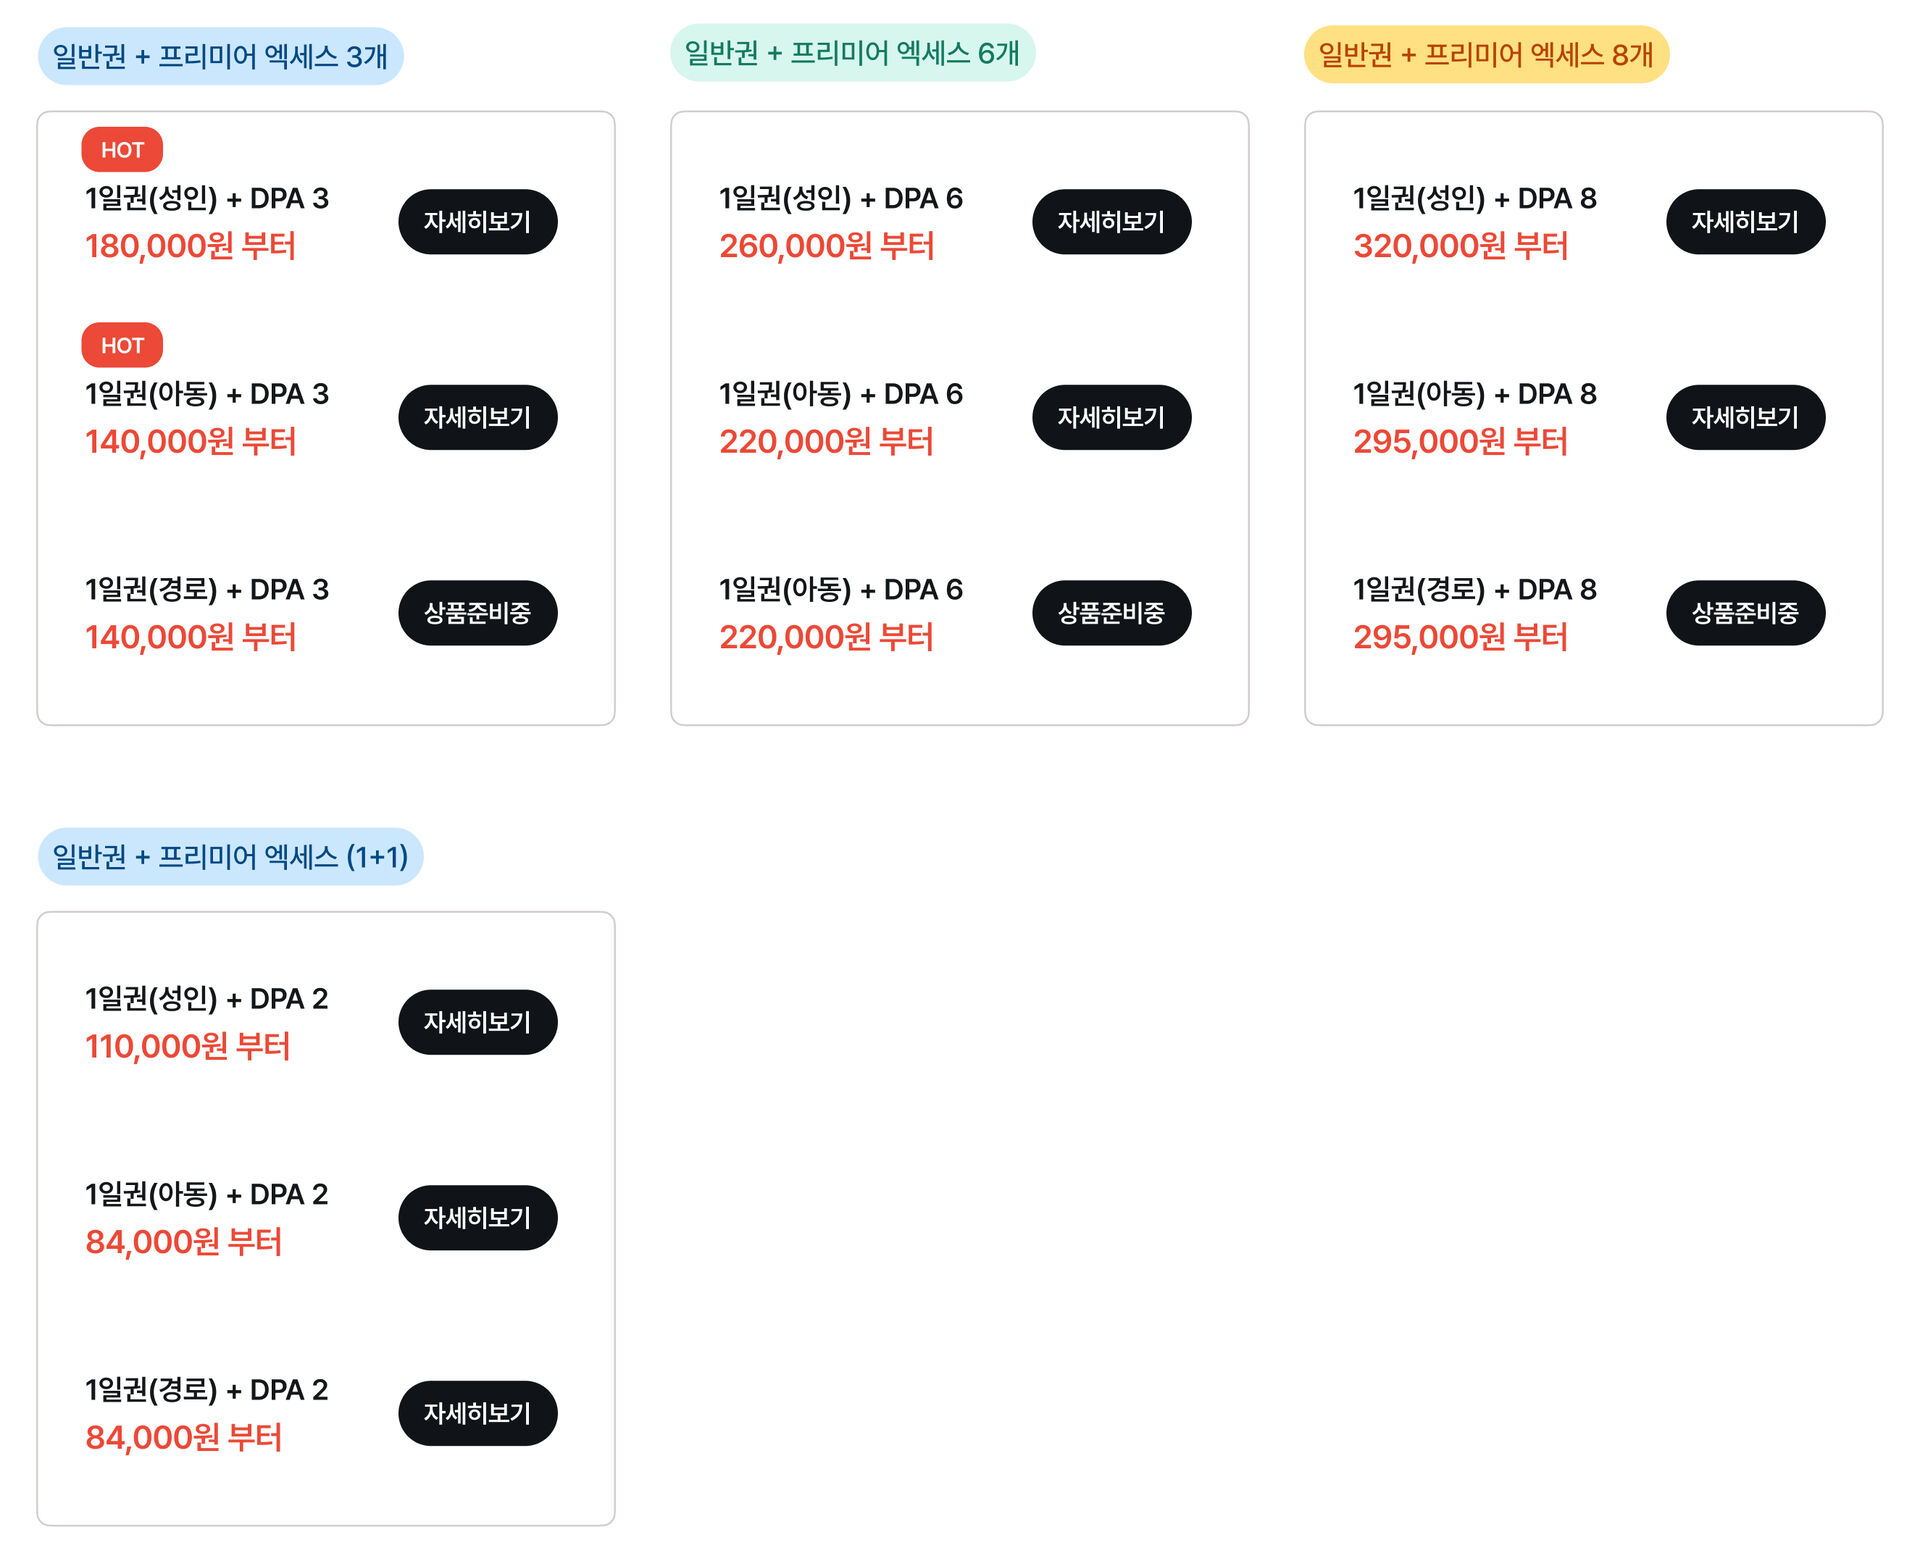This screenshot has width=1920, height=1561.
Task: Select the 프리미어 엑세스 6개 category tag
Action: coord(853,52)
